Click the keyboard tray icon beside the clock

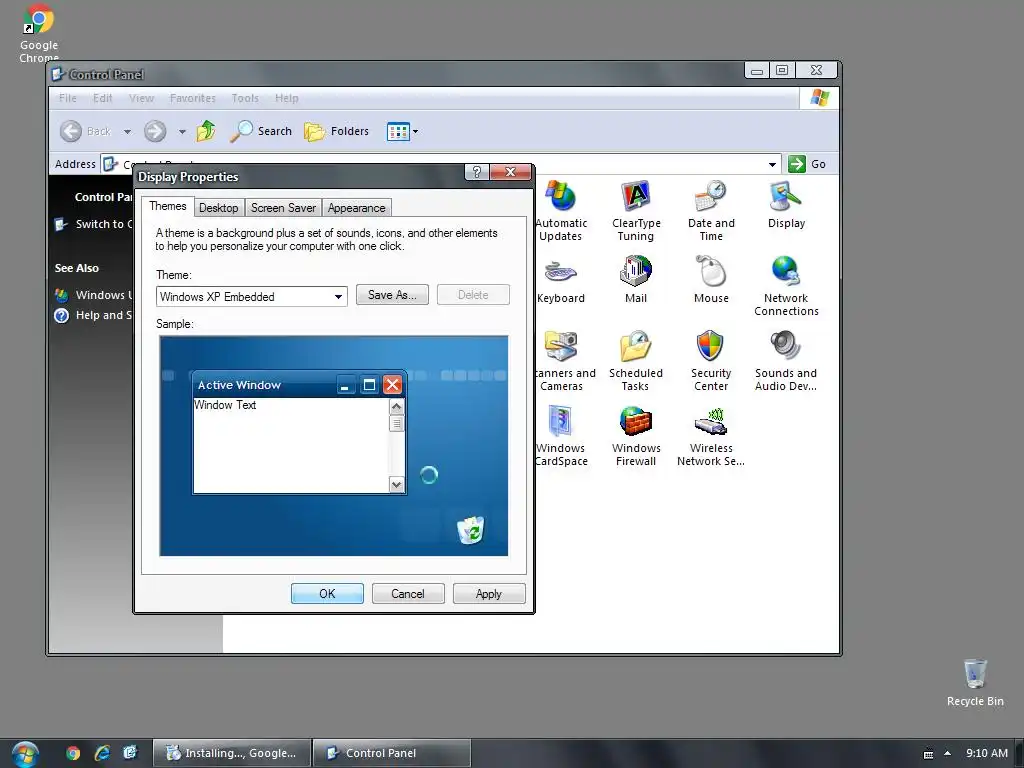928,754
